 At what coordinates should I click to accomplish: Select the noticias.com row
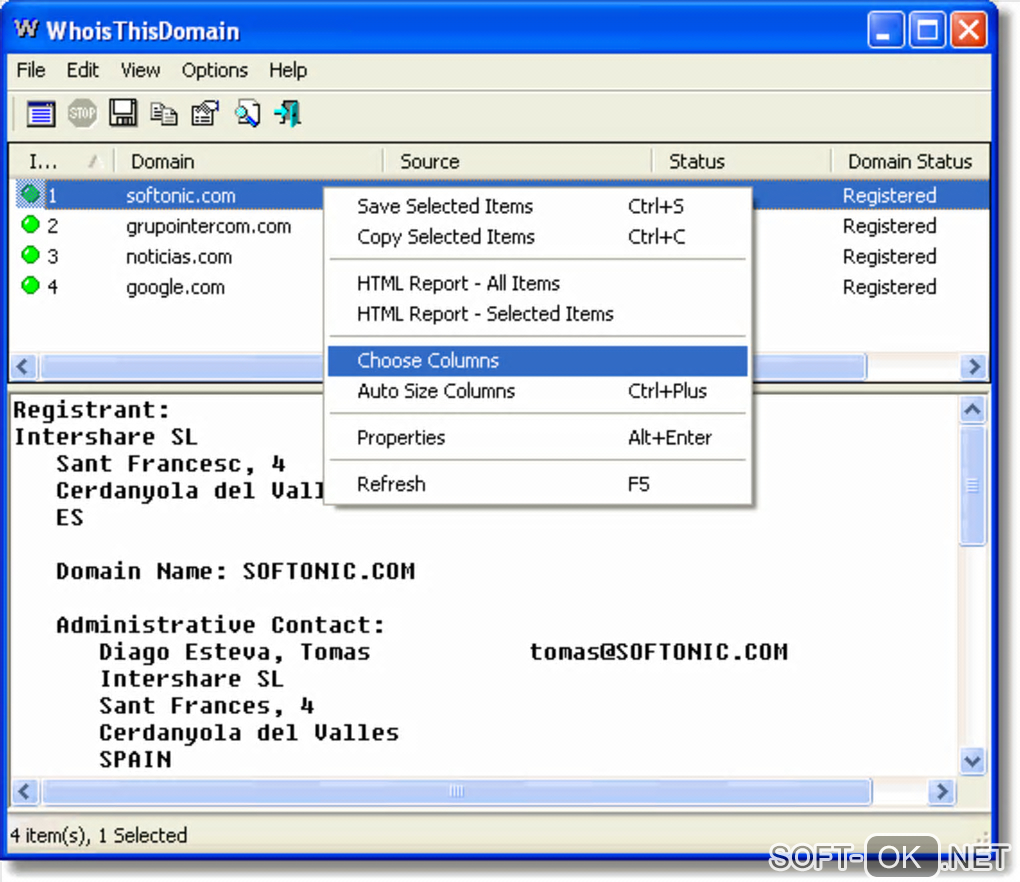pos(179,256)
